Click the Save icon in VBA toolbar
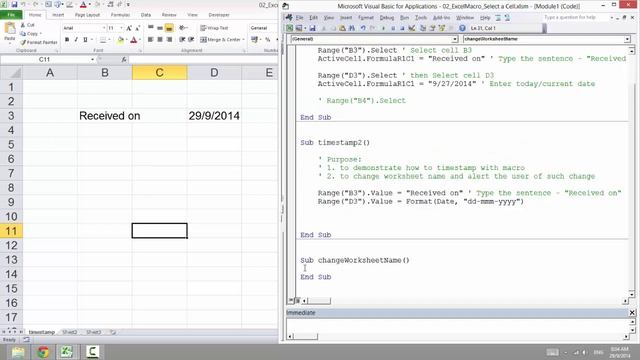640x360 pixels. pyautogui.click(x=312, y=28)
